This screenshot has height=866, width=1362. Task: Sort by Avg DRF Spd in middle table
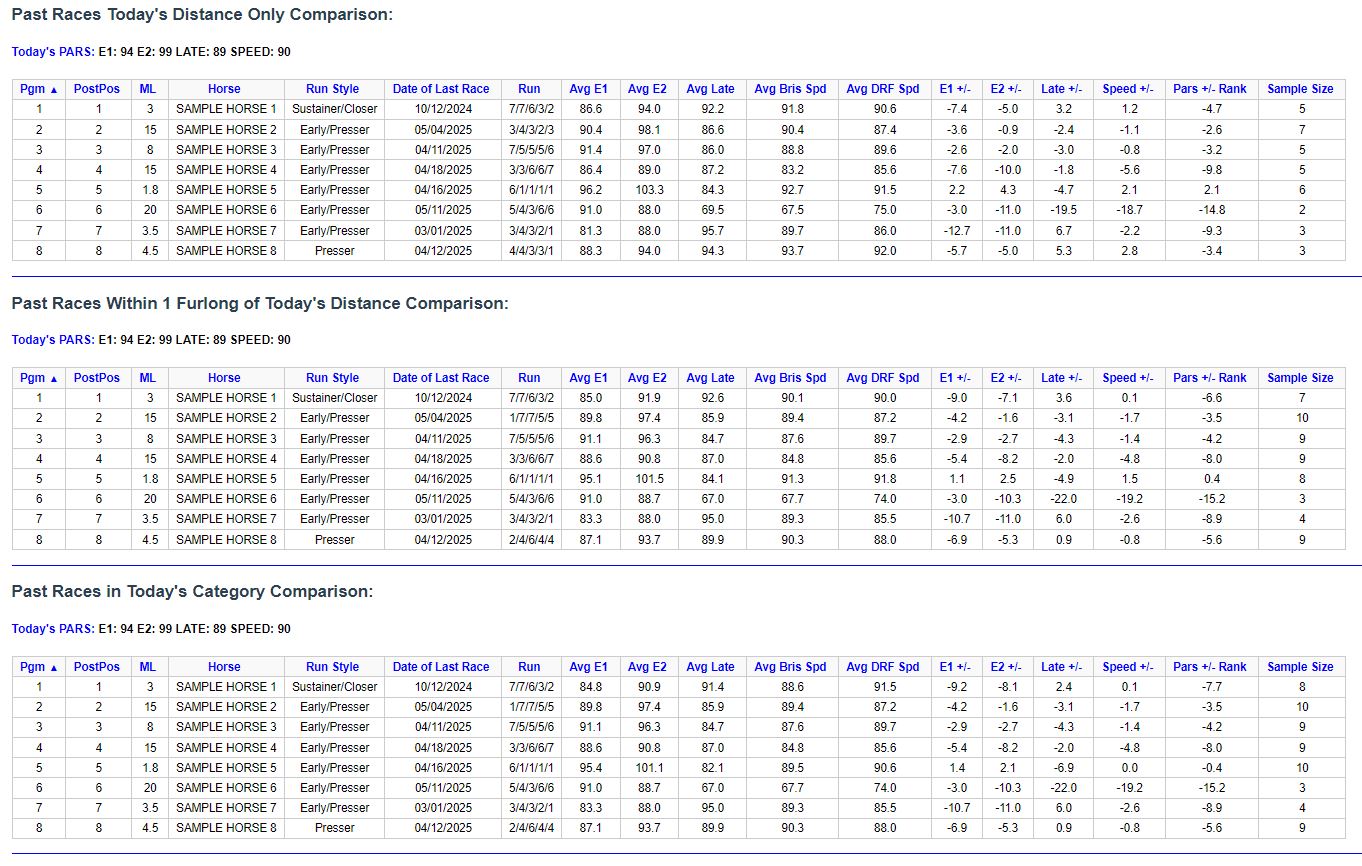point(882,377)
